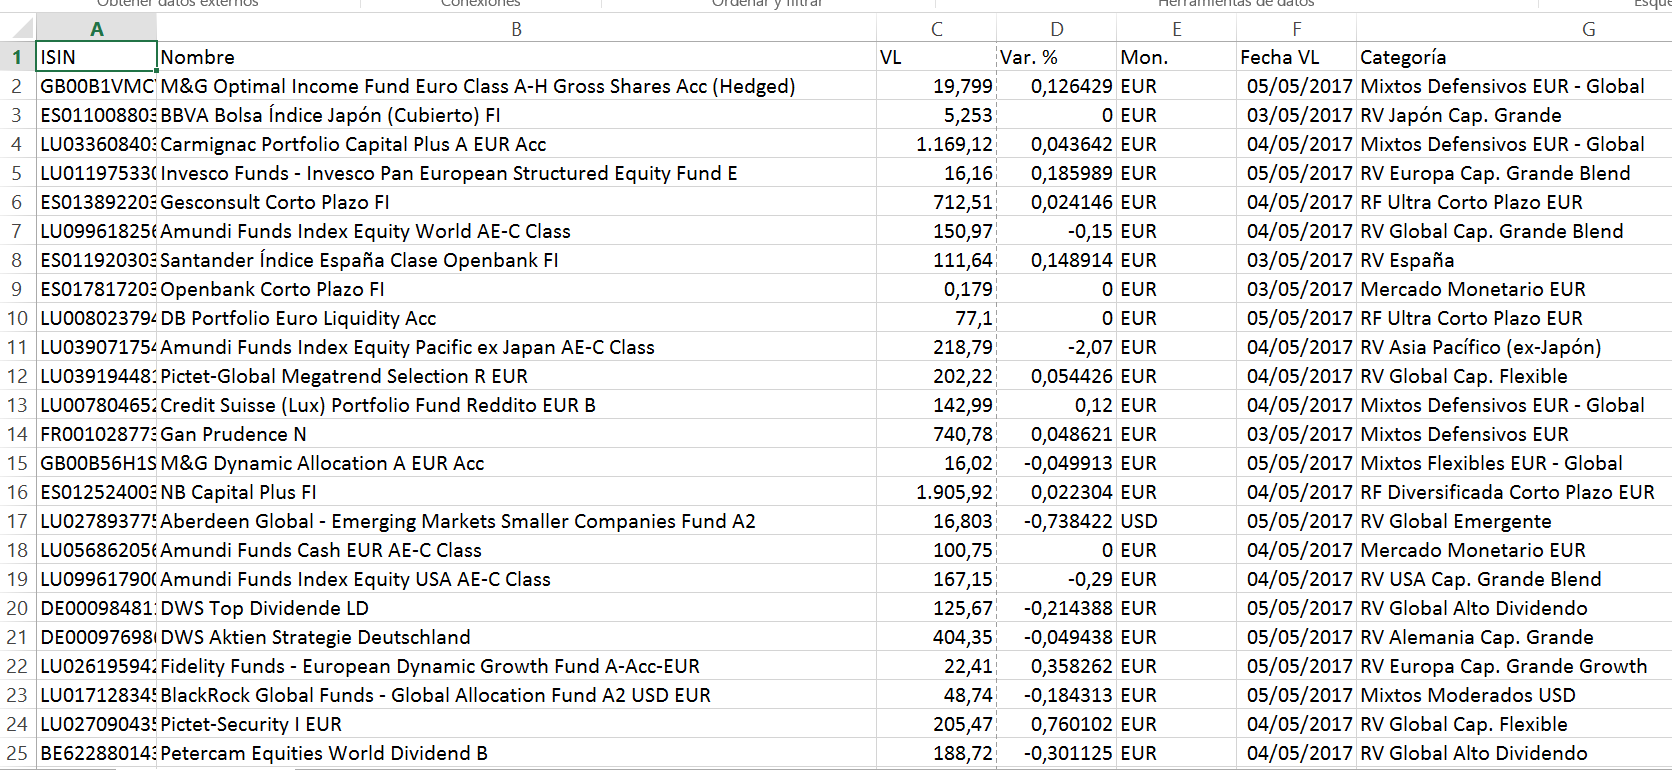Click category Mixtos Flexibles EUR - Global

coord(1514,463)
